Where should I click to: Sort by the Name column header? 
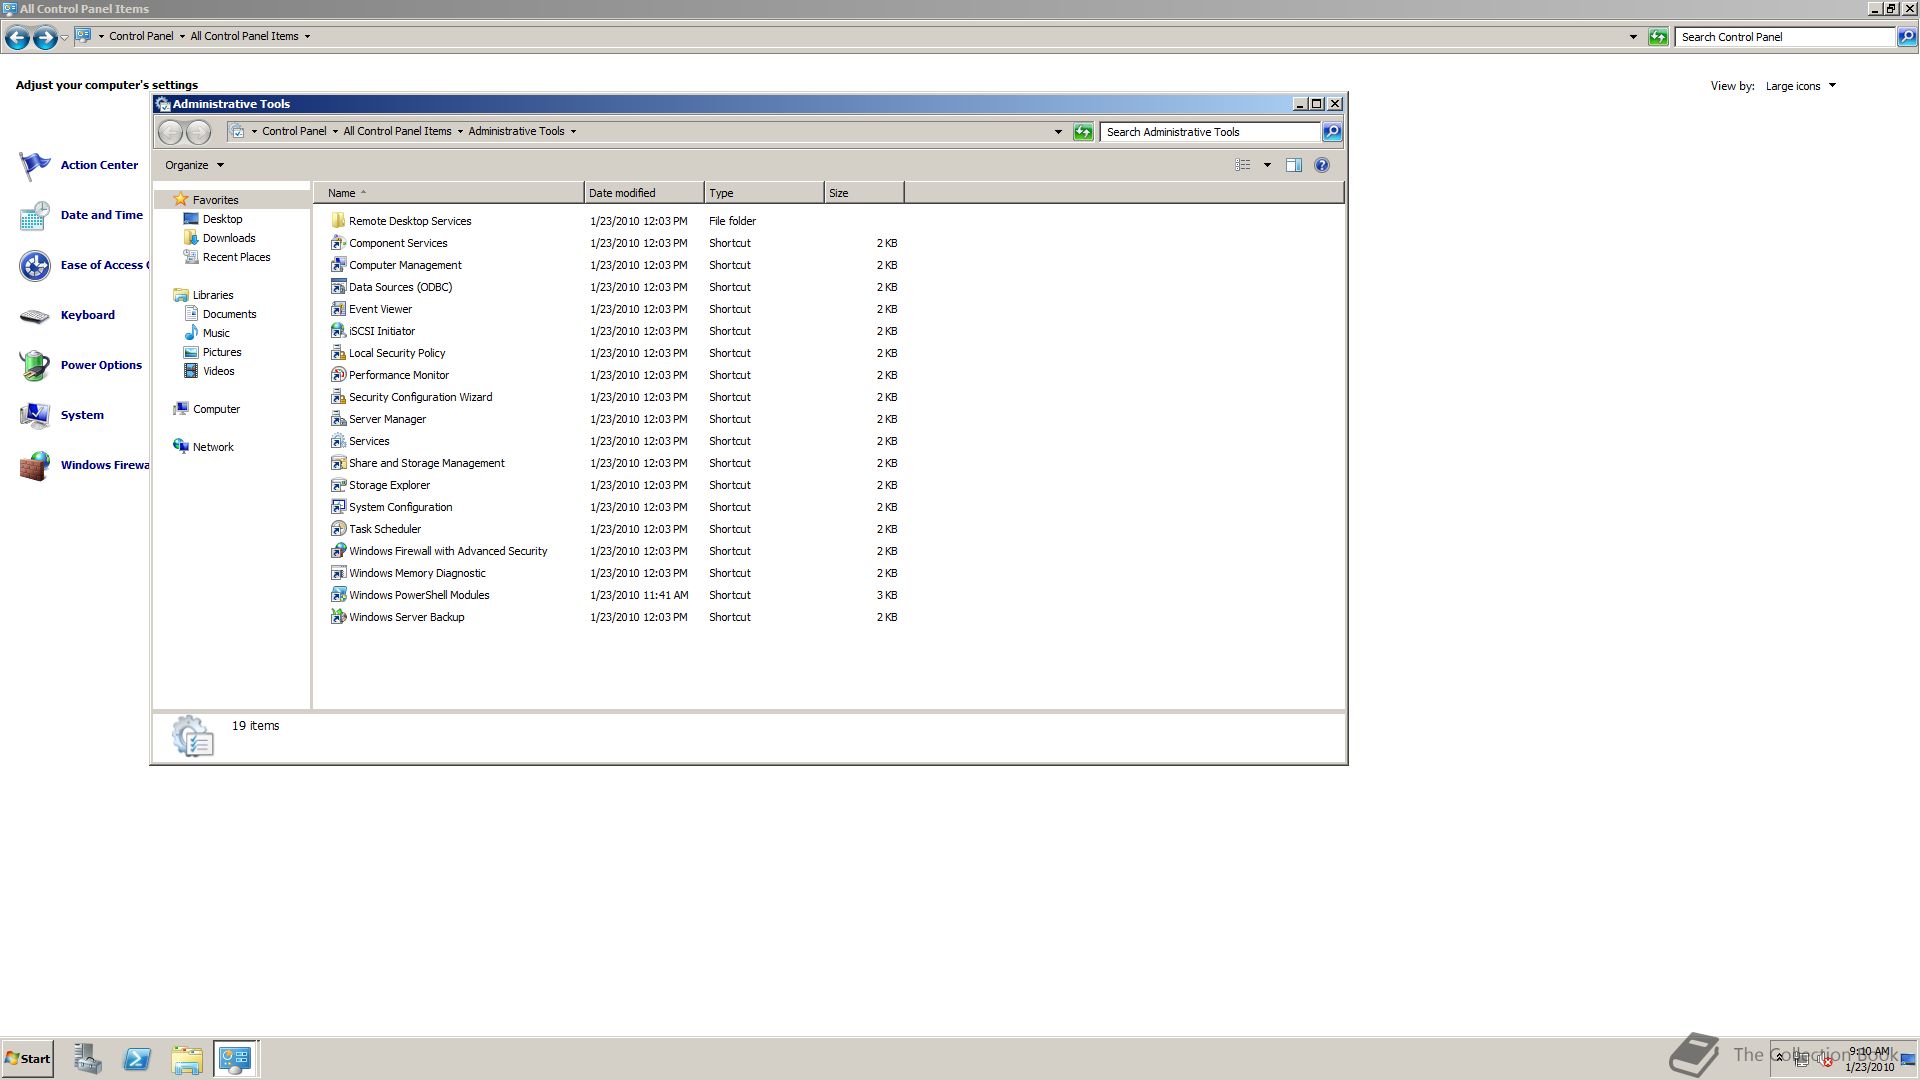point(448,193)
